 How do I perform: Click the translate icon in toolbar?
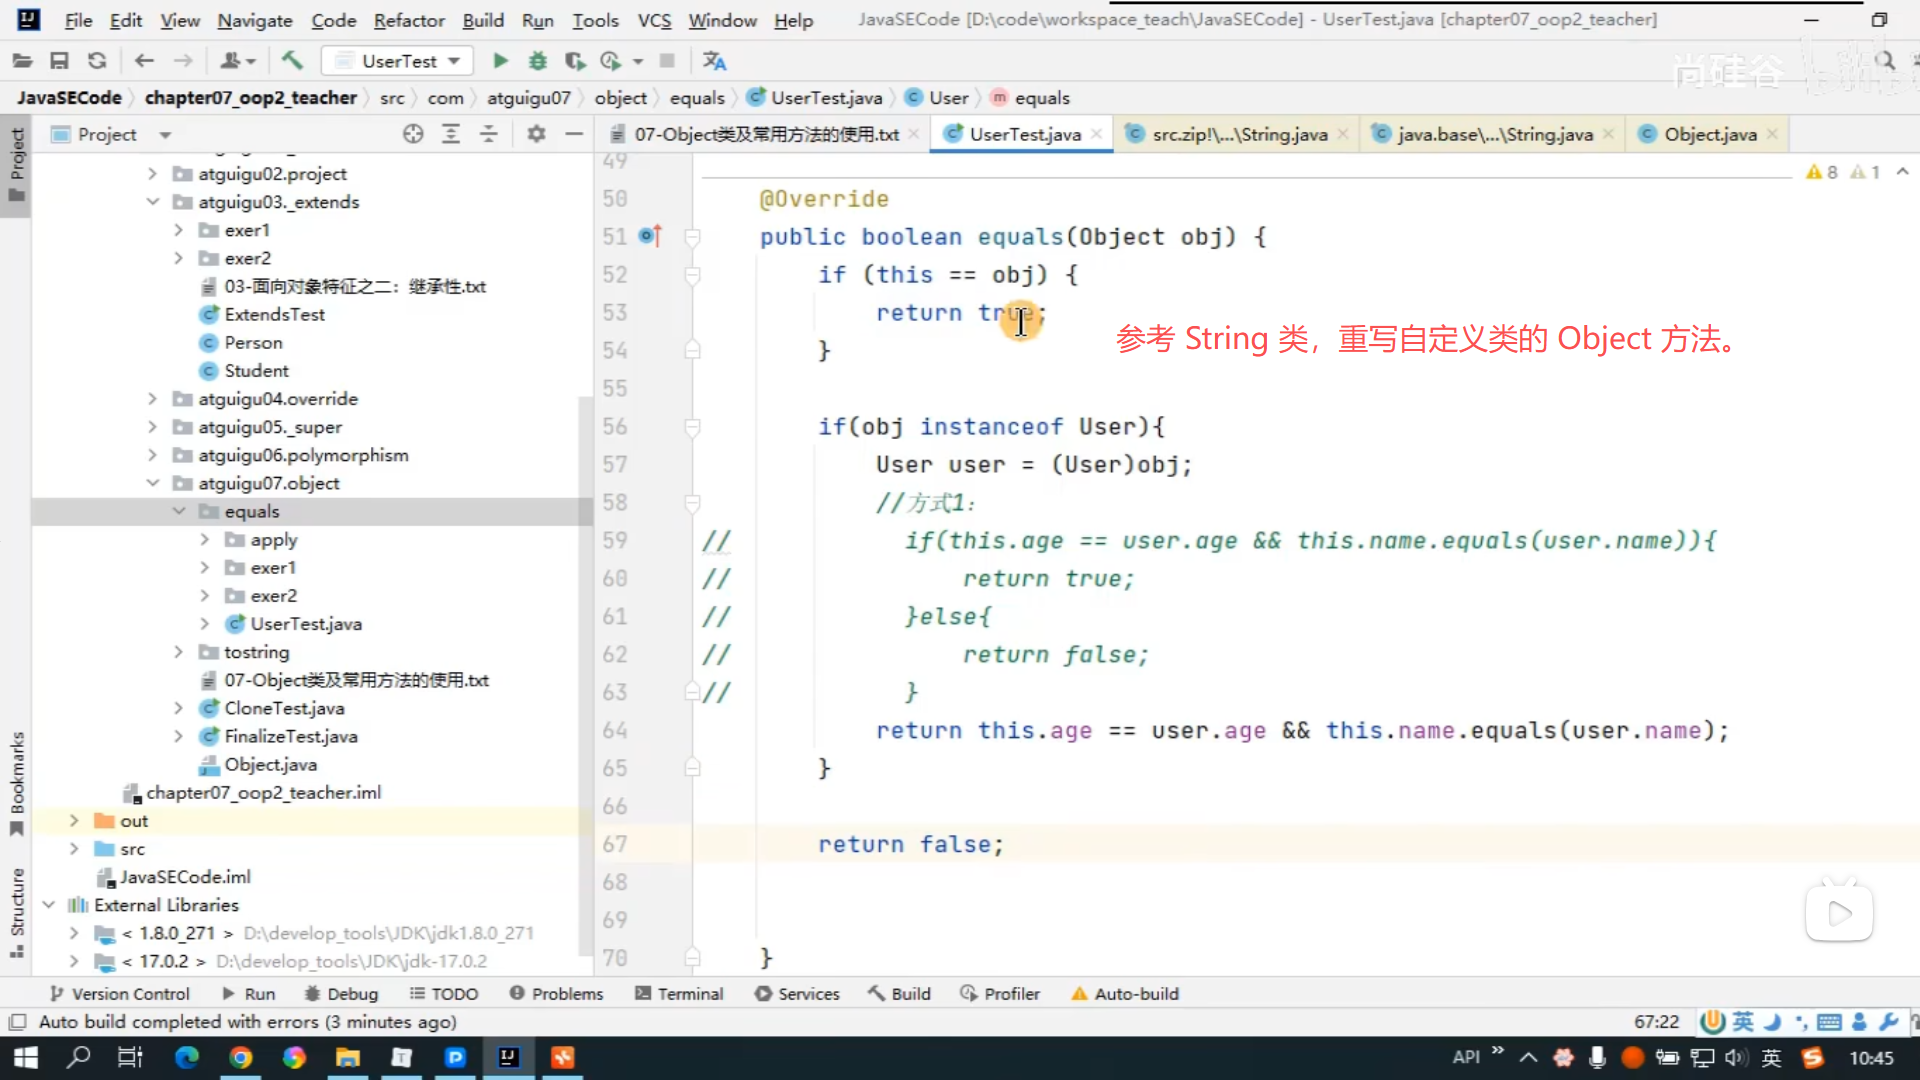[714, 61]
